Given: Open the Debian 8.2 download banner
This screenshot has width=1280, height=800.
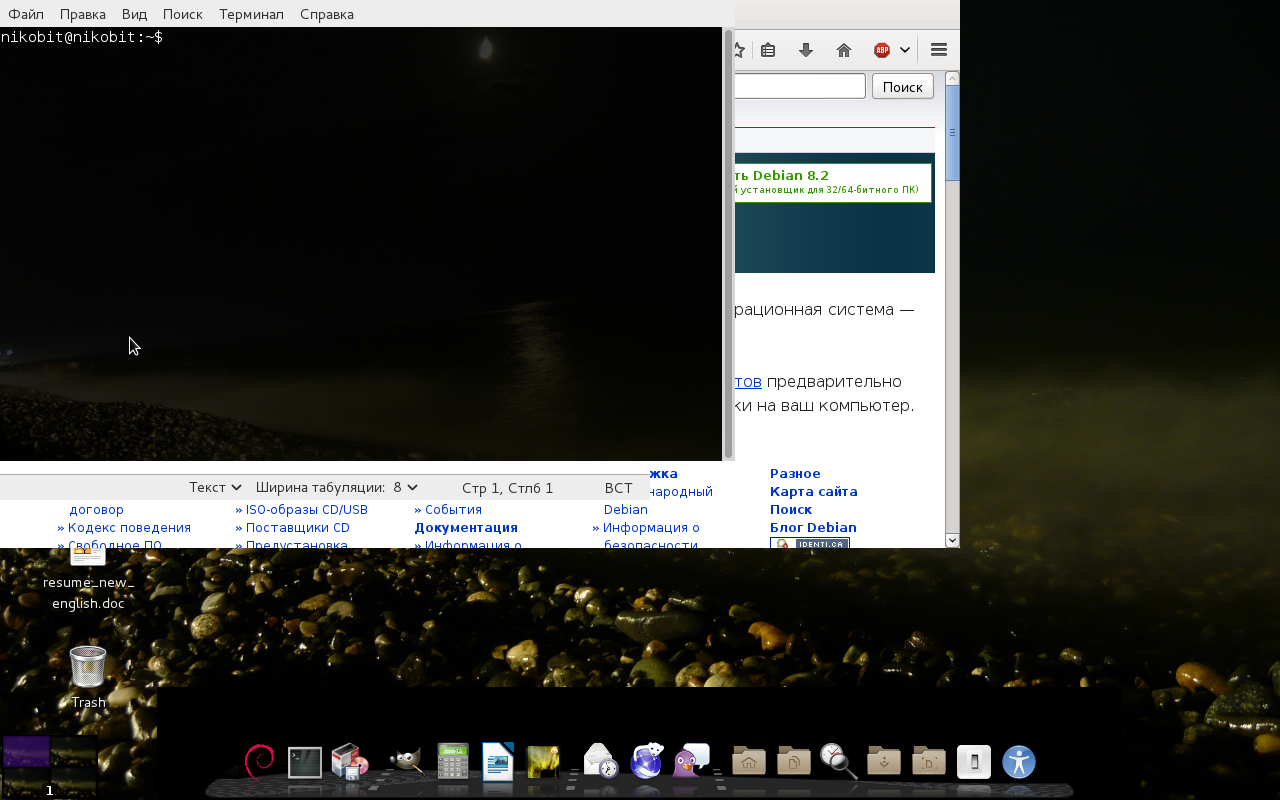Looking at the screenshot, I should [833, 182].
